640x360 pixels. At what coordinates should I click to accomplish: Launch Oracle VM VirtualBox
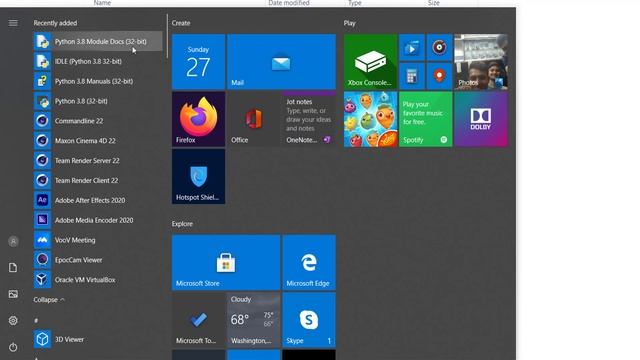pos(98,280)
